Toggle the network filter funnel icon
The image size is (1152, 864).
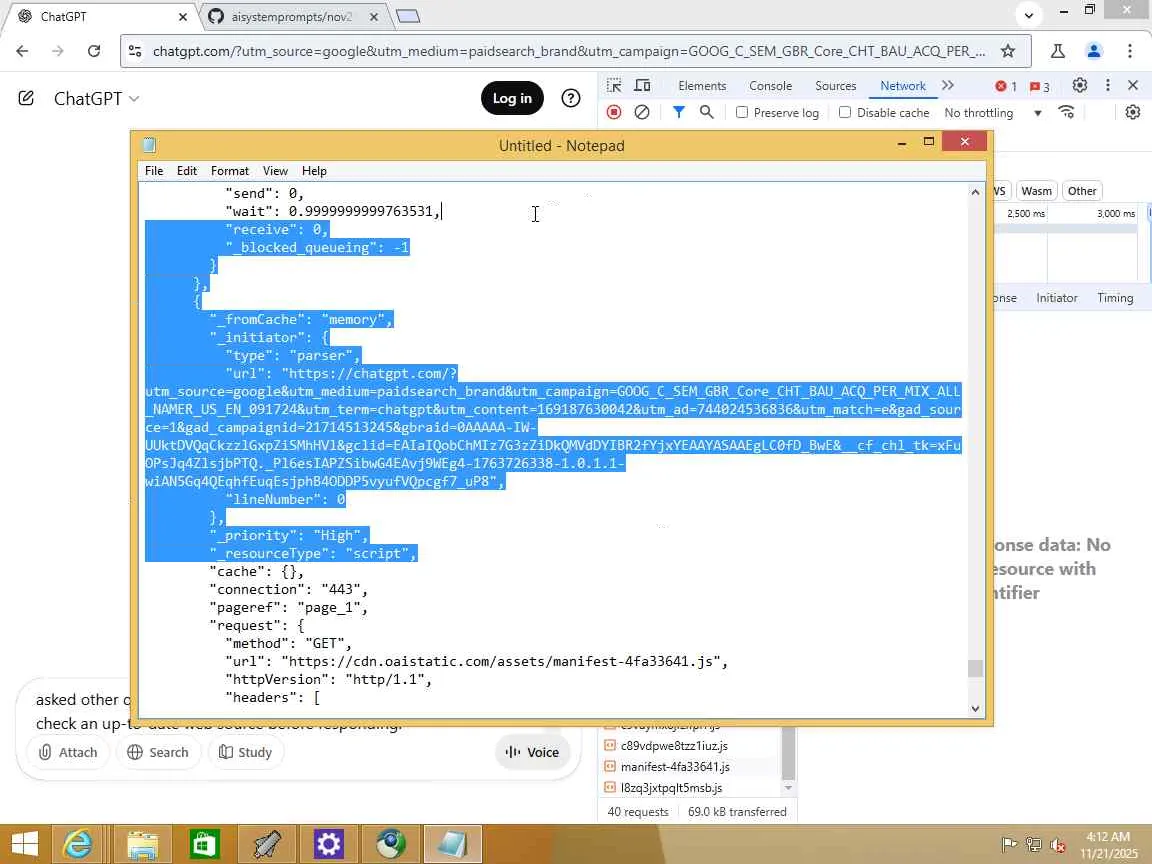679,112
